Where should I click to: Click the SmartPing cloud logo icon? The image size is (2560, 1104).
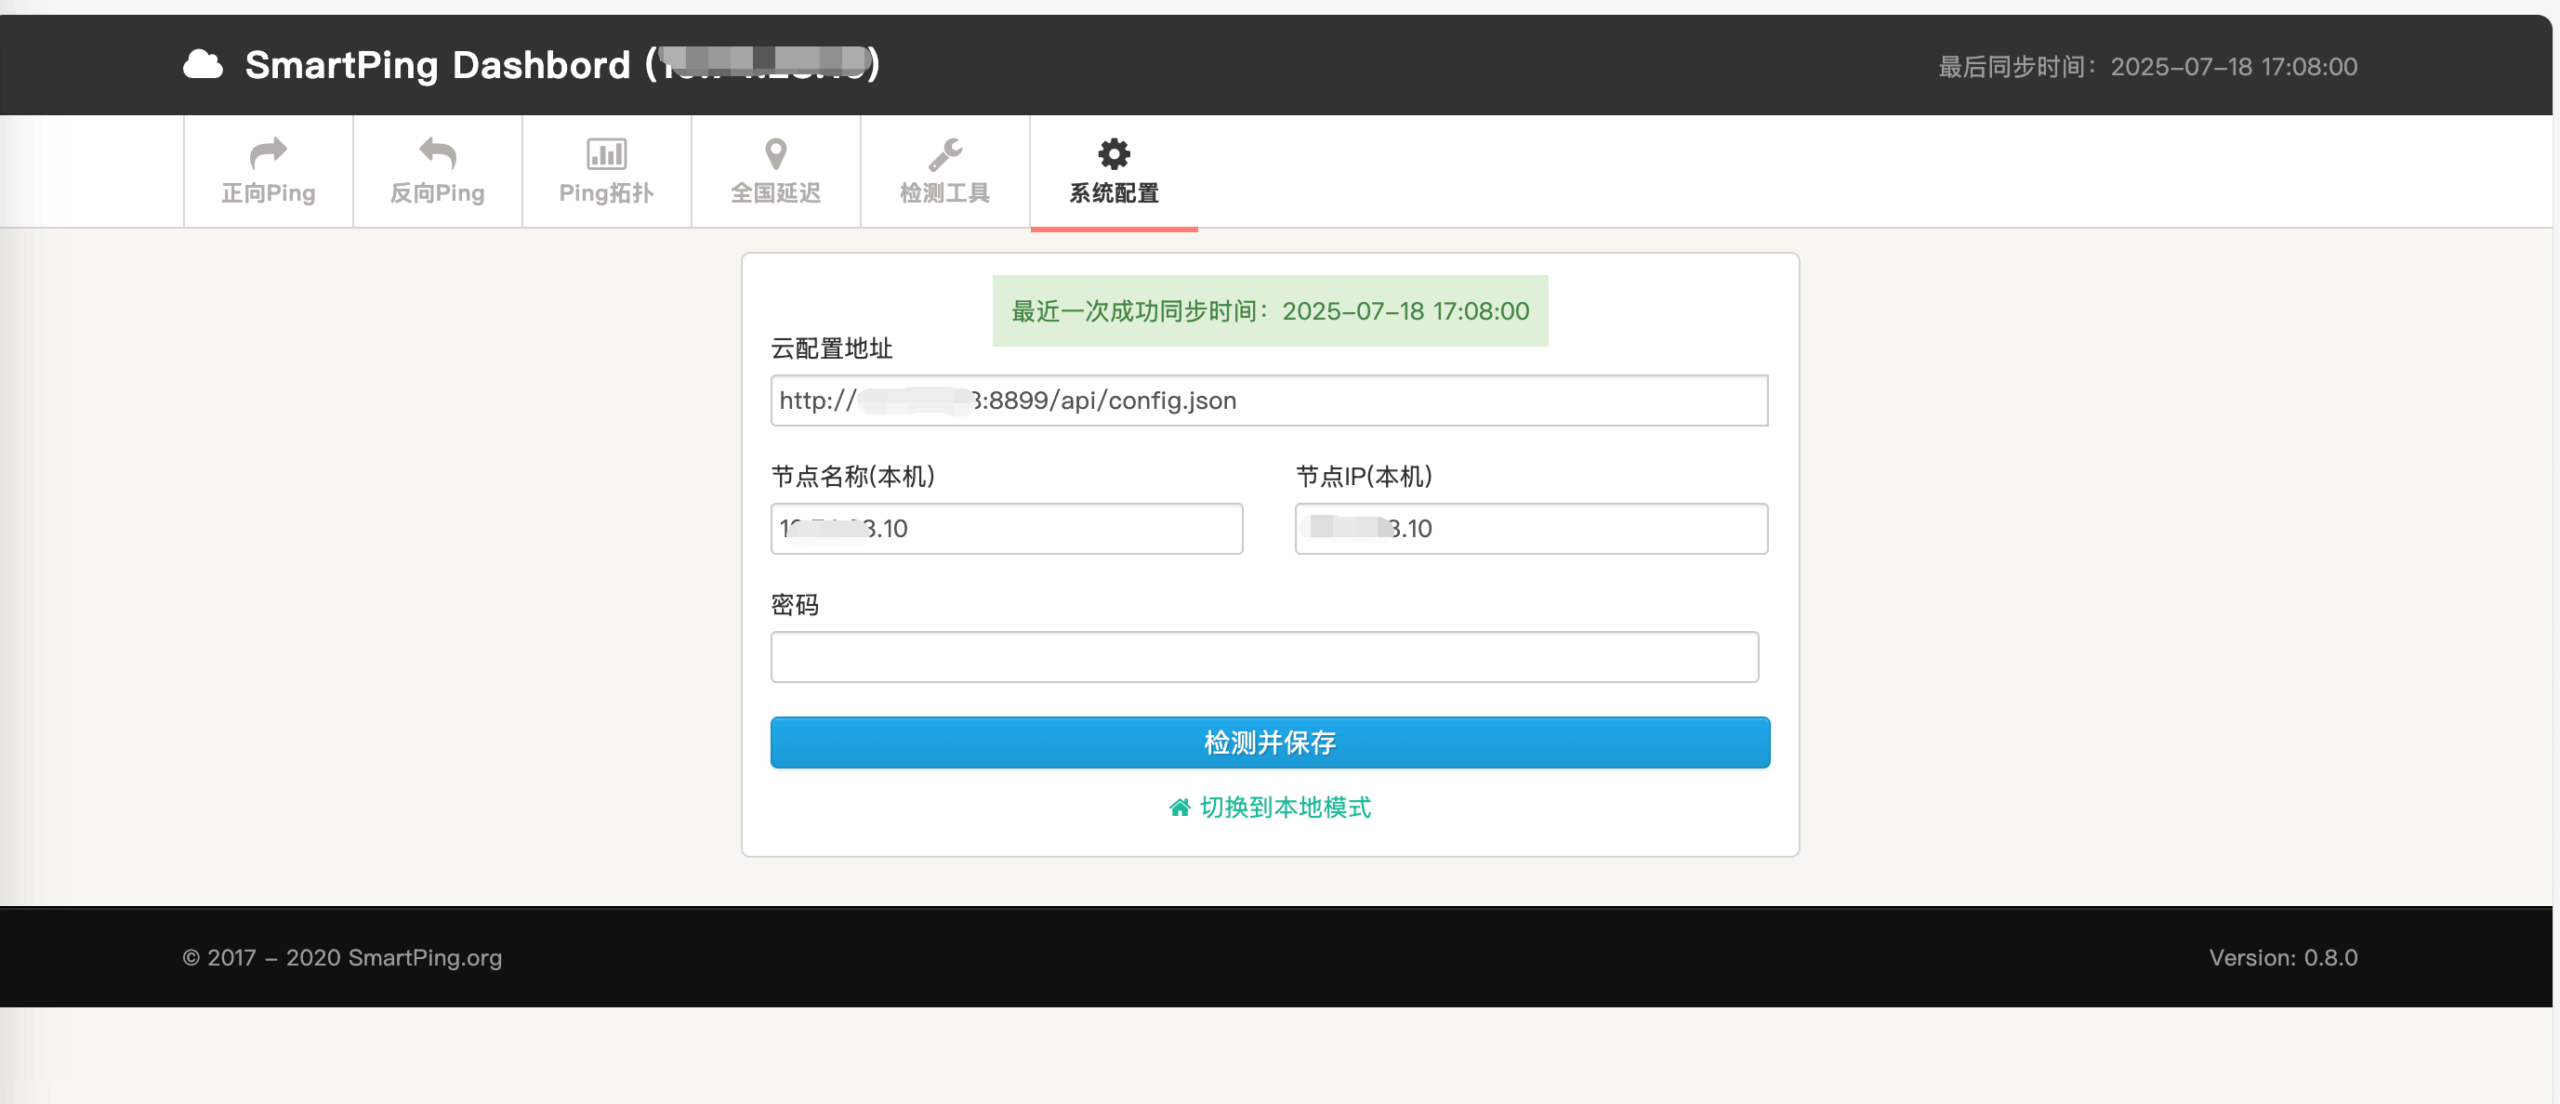pyautogui.click(x=203, y=65)
